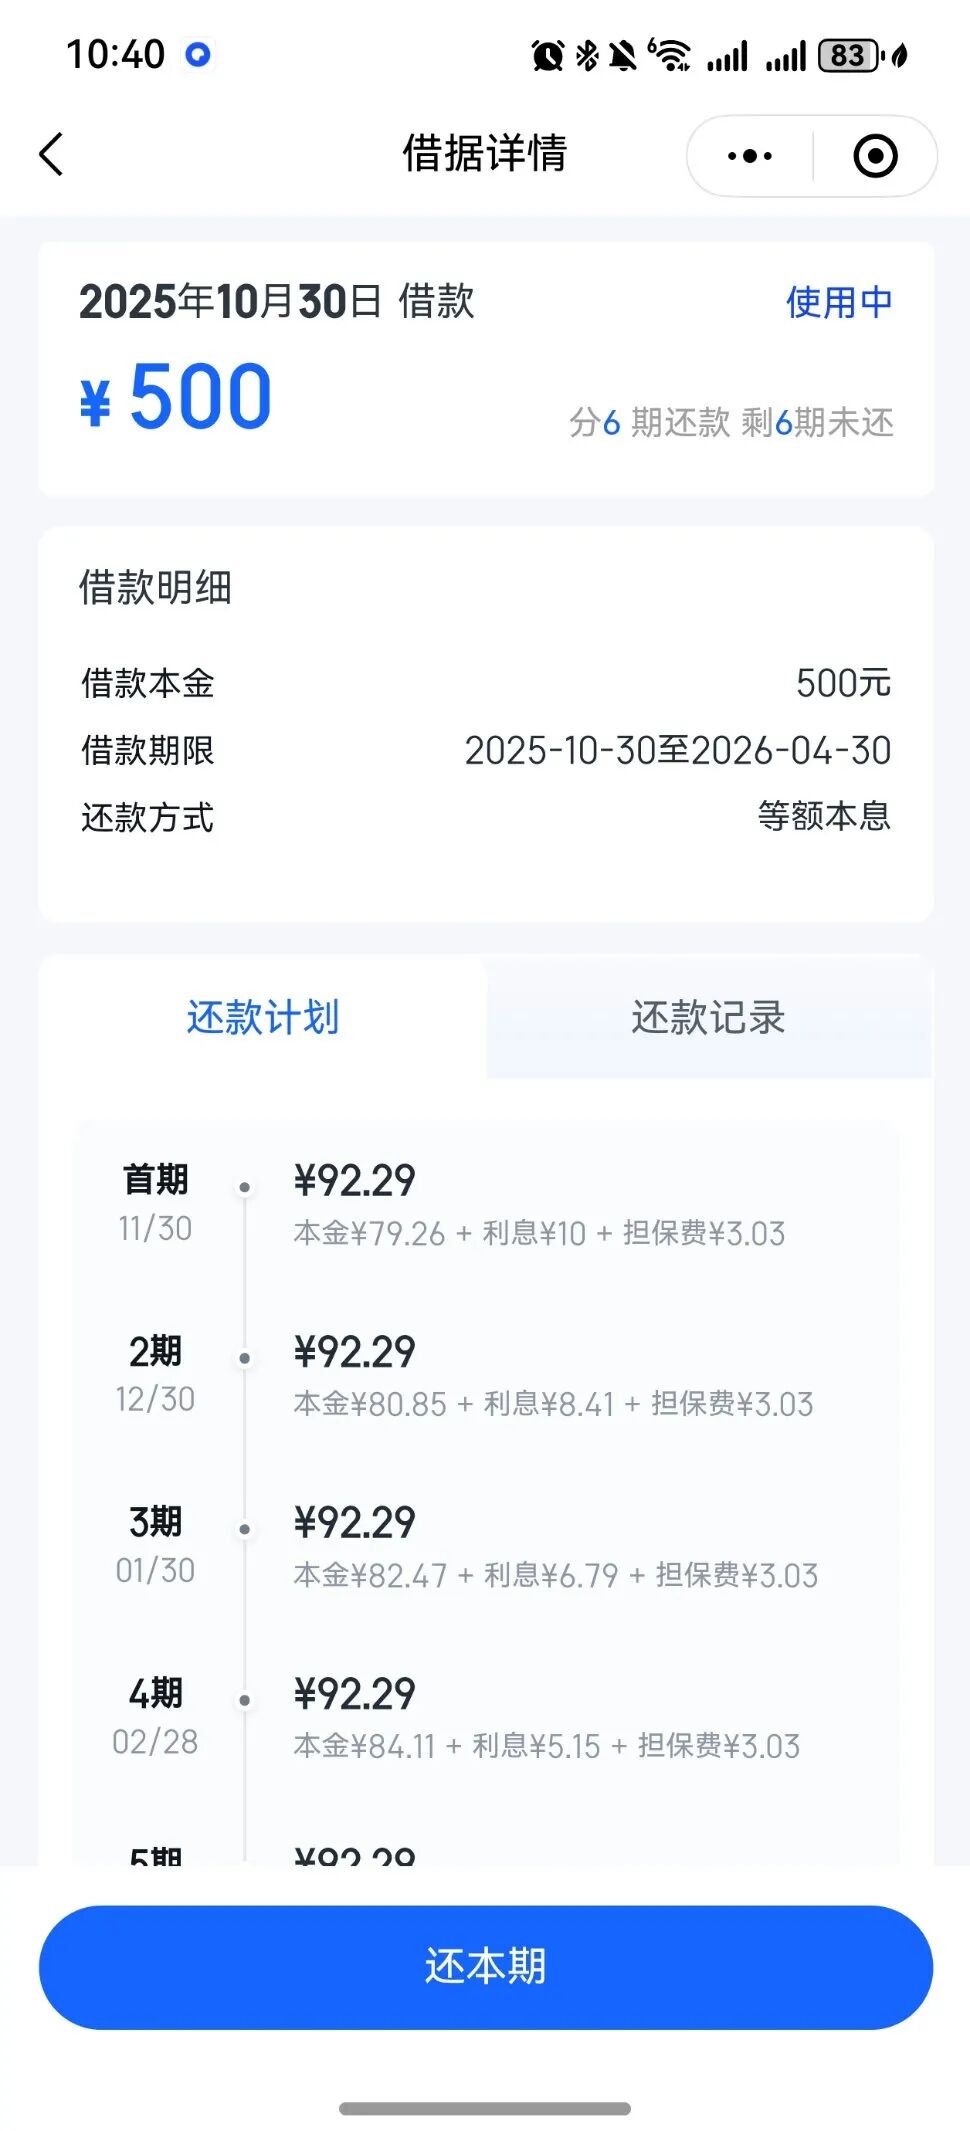This screenshot has width=970, height=2131.
Task: Select the 2期 12/30 repayment entry
Action: (485, 1376)
